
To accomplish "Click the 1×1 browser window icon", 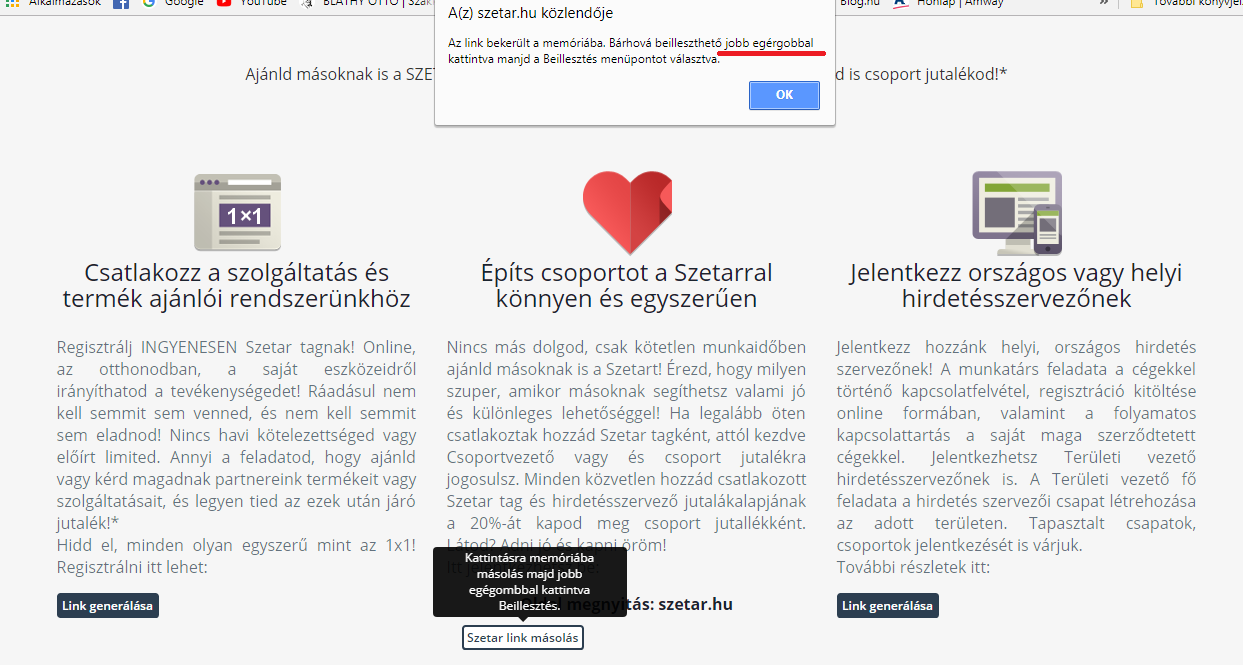I will 237,212.
